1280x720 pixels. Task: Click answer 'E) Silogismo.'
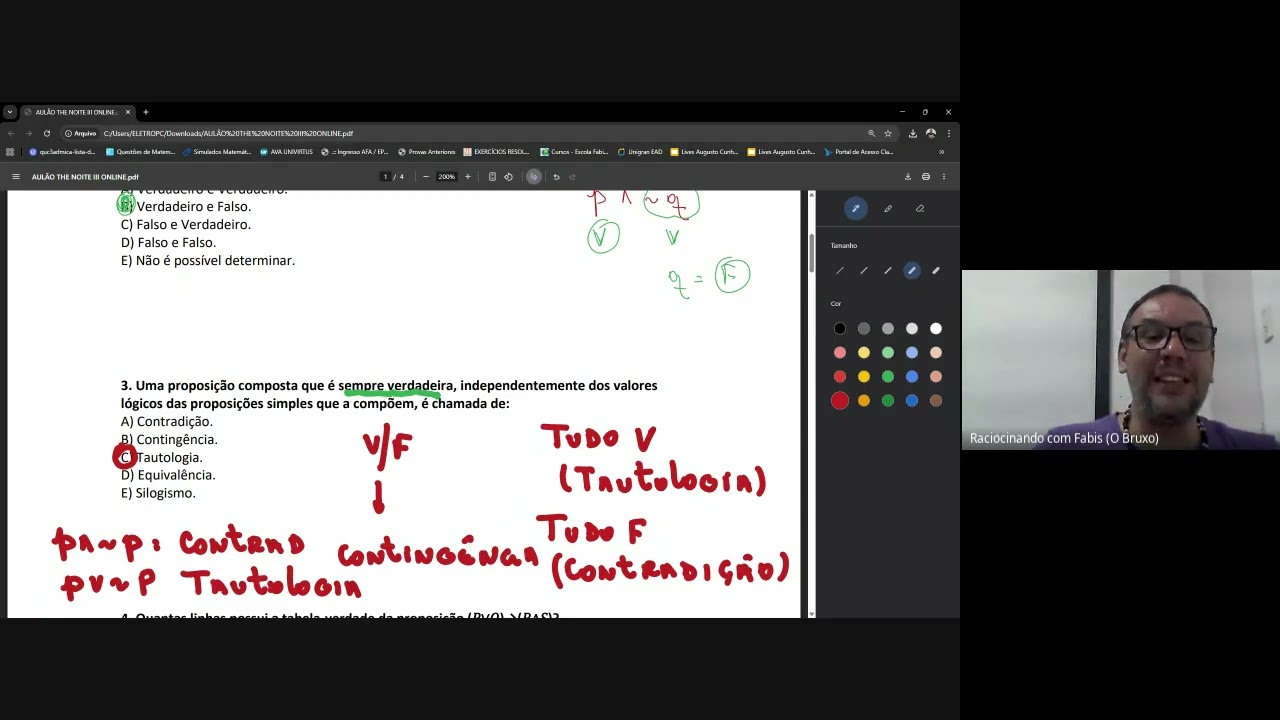point(158,493)
